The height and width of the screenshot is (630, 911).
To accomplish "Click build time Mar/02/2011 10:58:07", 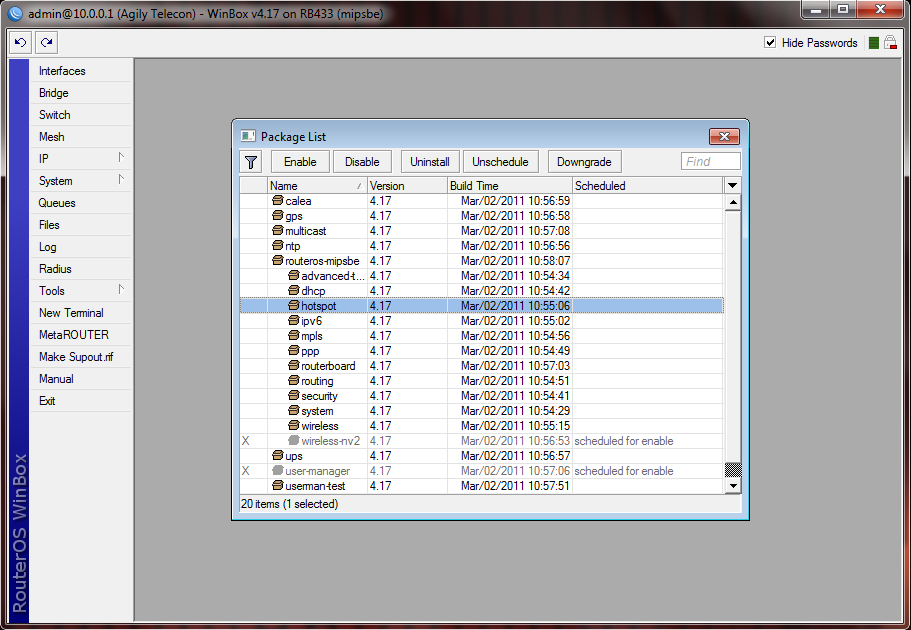I will (515, 261).
